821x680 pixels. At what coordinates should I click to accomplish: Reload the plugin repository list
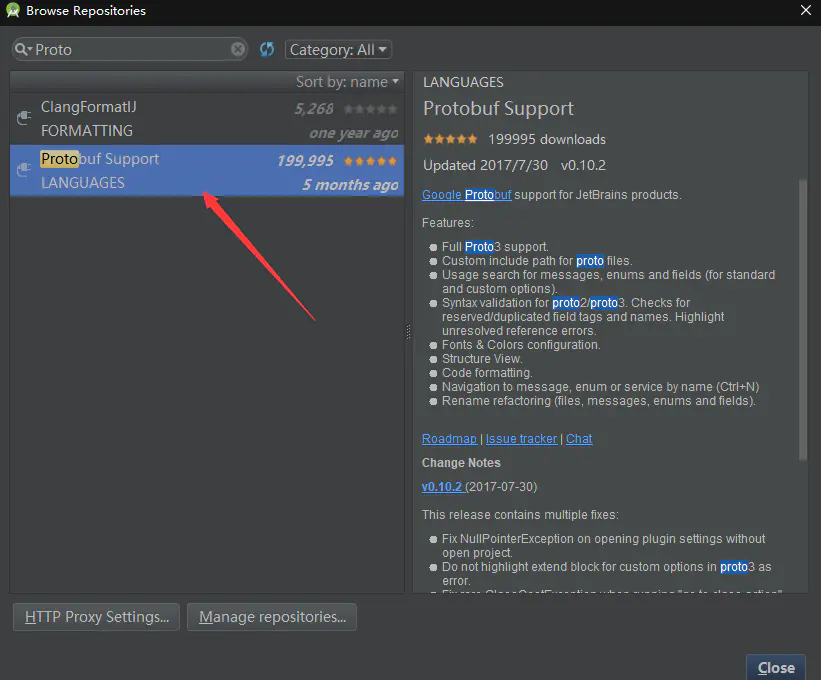267,49
